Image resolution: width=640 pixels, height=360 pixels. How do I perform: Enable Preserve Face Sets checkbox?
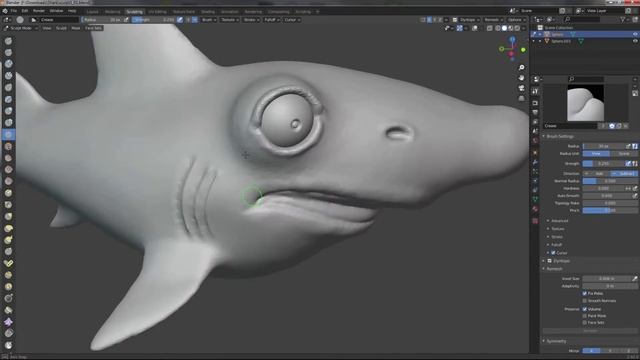click(x=584, y=322)
